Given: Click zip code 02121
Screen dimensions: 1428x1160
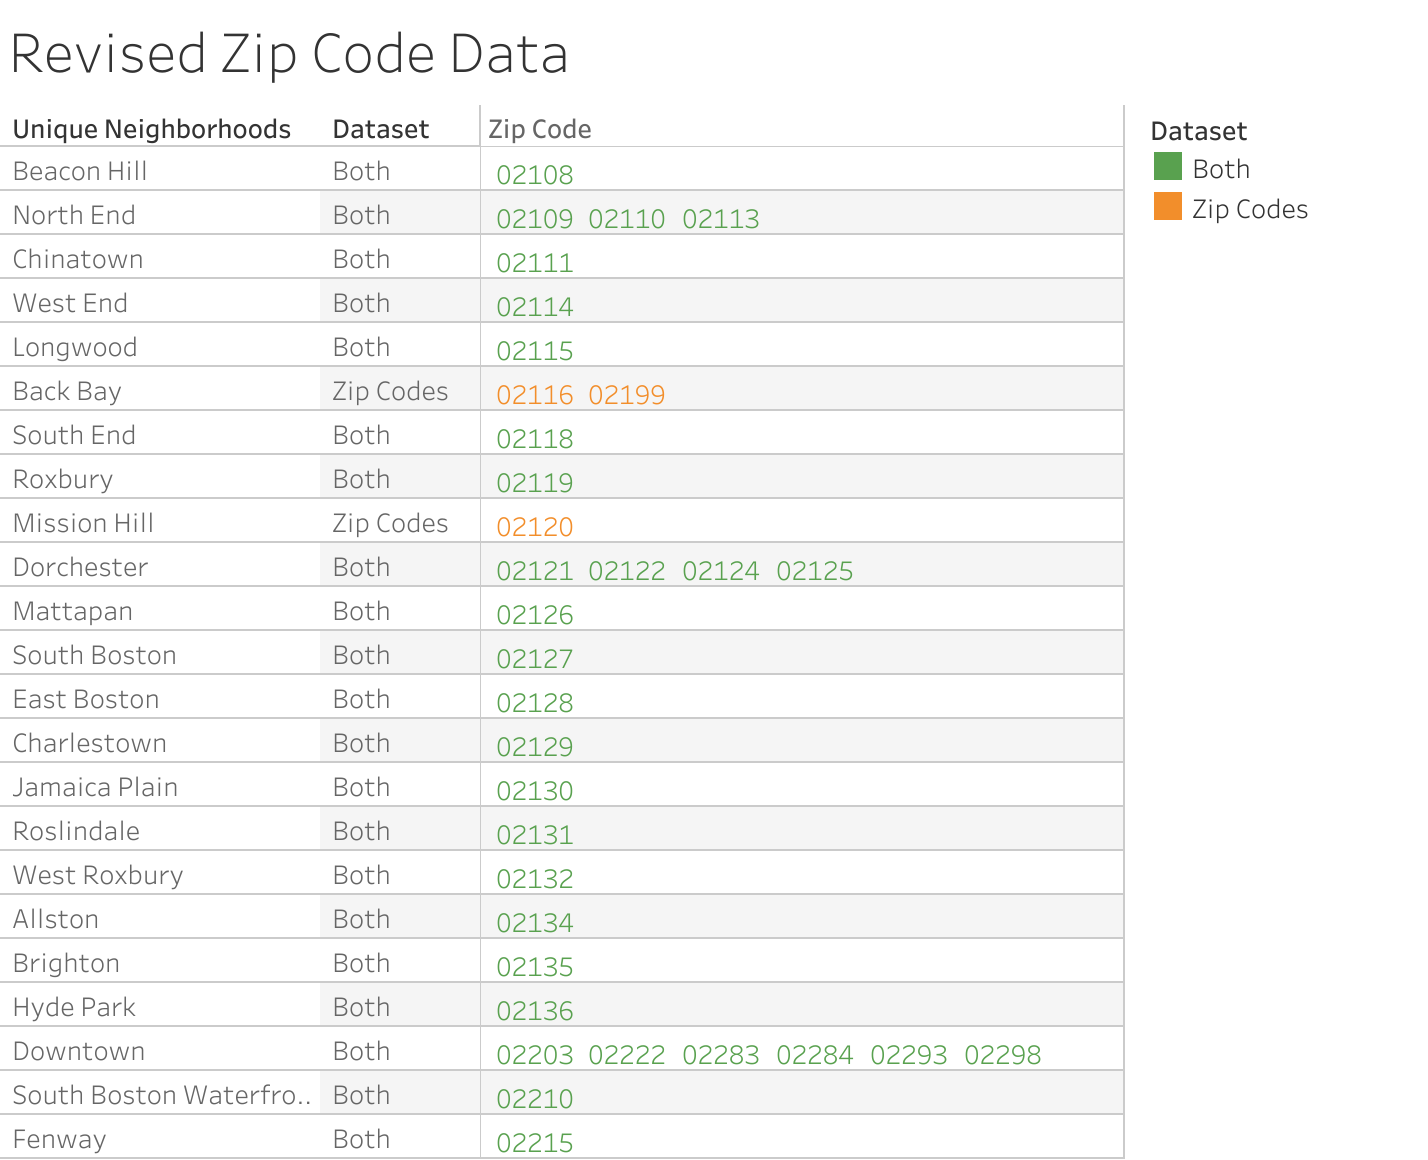Looking at the screenshot, I should 535,571.
